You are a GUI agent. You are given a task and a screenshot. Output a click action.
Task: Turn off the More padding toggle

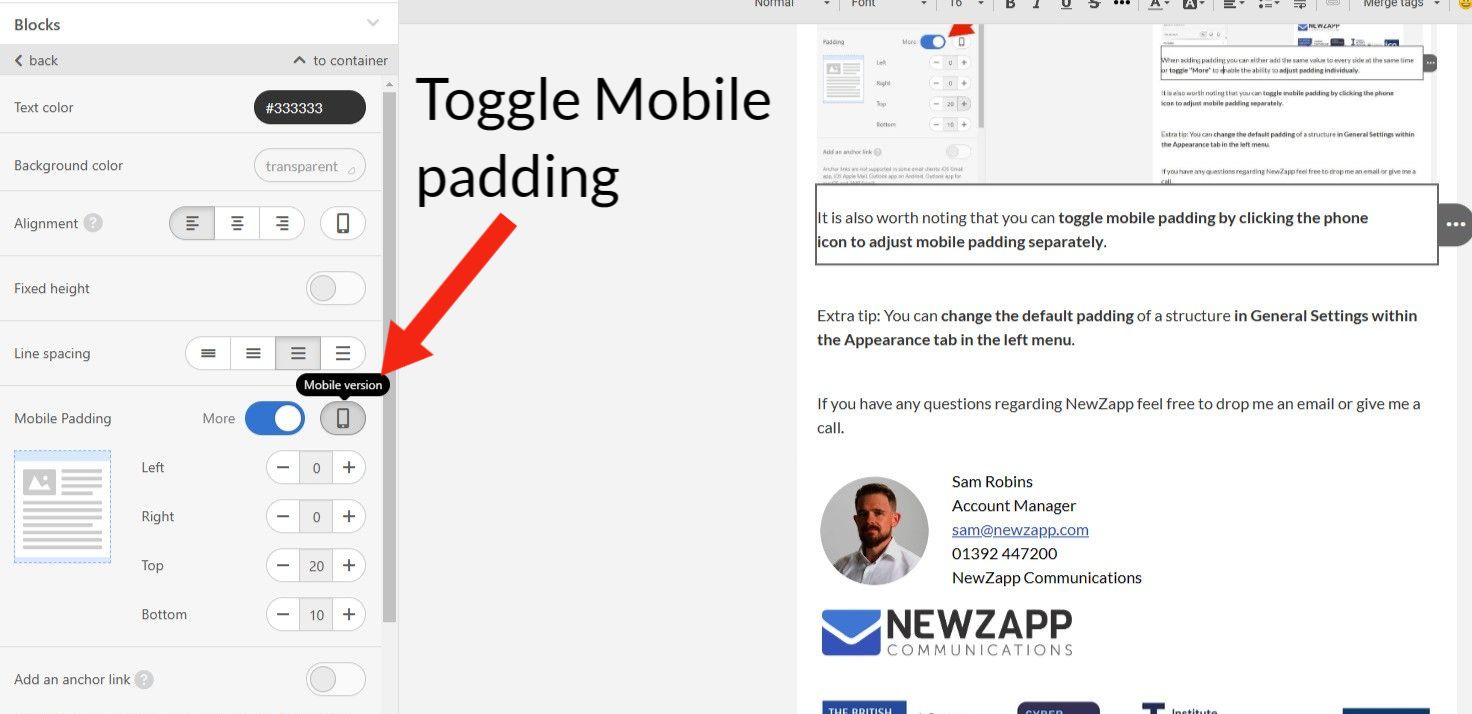pyautogui.click(x=275, y=418)
